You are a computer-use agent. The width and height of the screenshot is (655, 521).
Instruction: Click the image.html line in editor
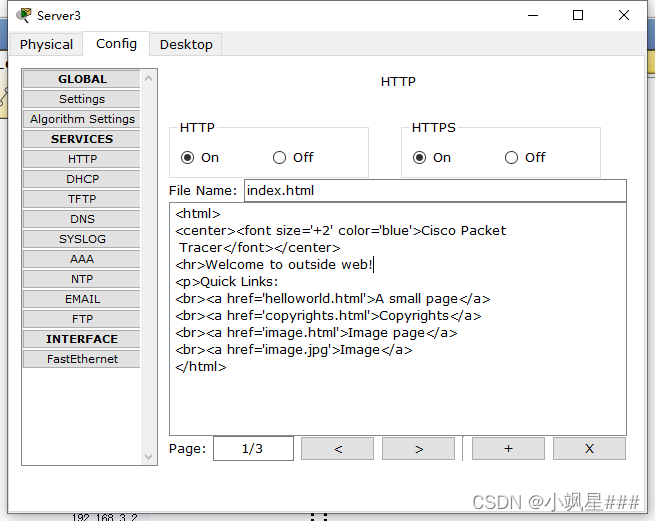click(x=316, y=333)
